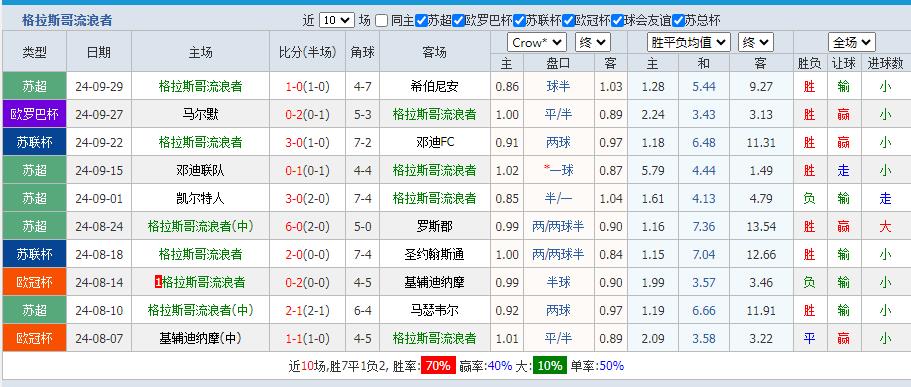Open the 终 dropdown beside 胜平负均值
The image size is (911, 387).
point(756,42)
